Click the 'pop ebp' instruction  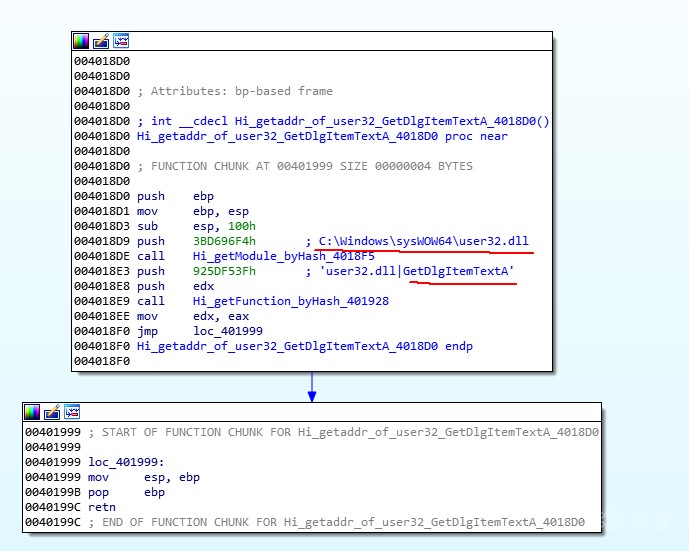[127, 492]
